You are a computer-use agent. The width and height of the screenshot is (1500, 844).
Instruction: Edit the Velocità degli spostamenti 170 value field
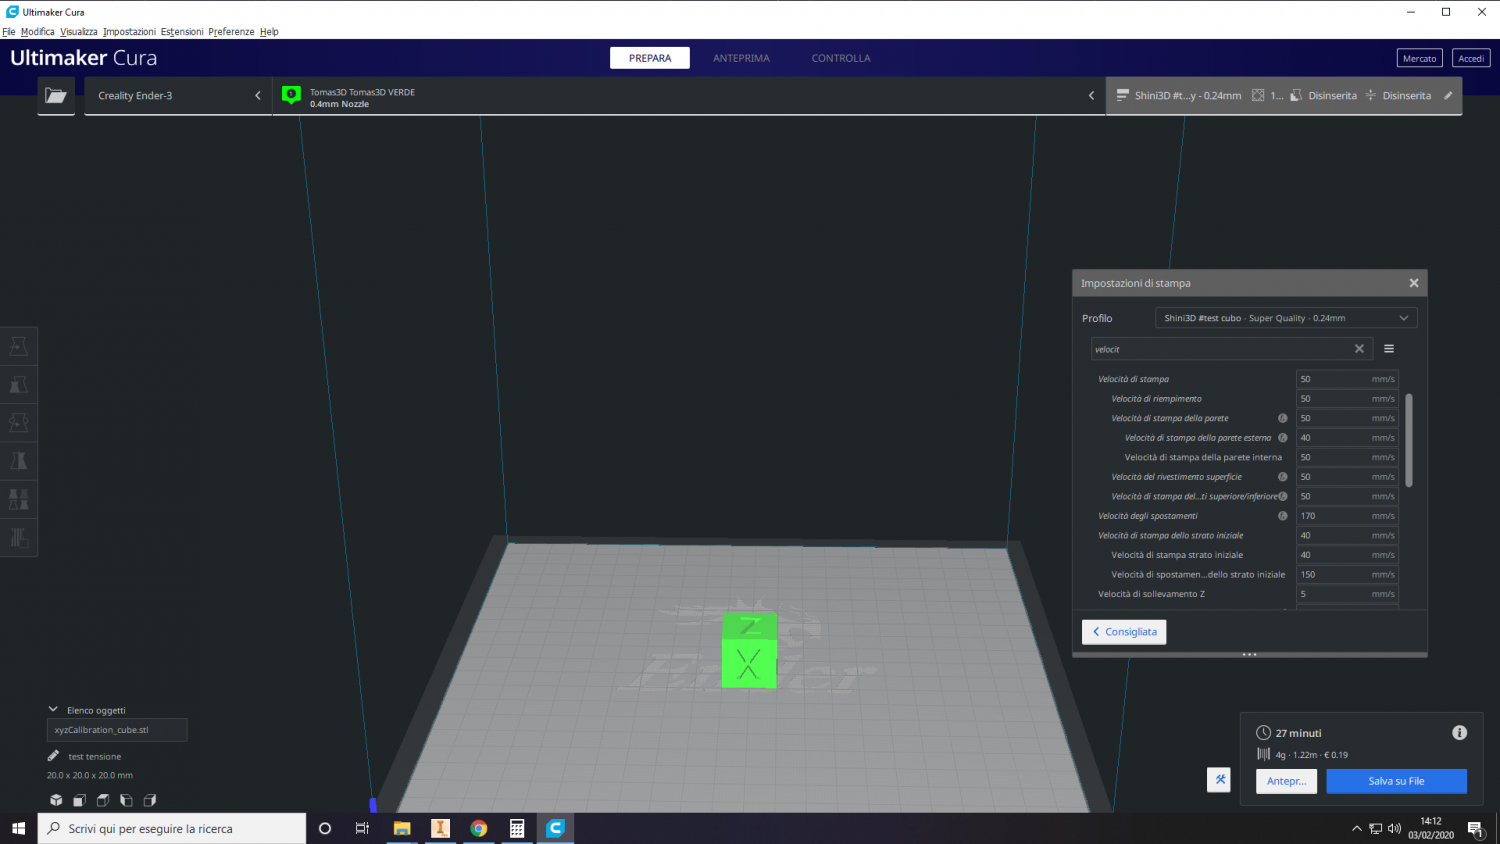point(1347,516)
